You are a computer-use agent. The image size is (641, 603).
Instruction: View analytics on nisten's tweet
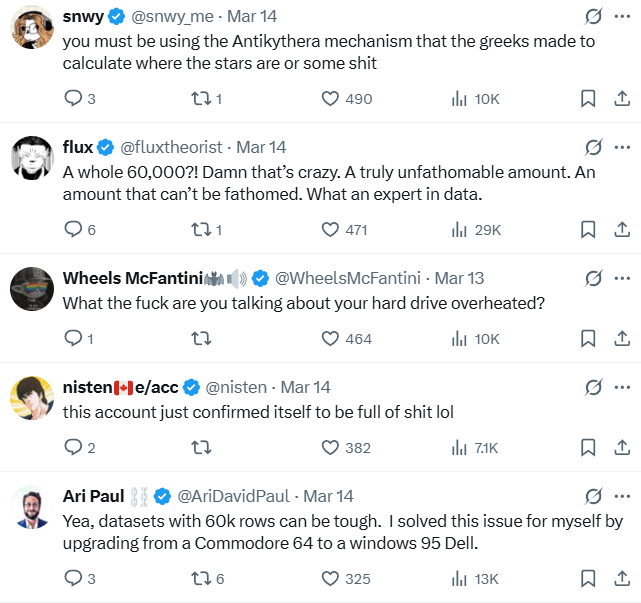click(460, 448)
